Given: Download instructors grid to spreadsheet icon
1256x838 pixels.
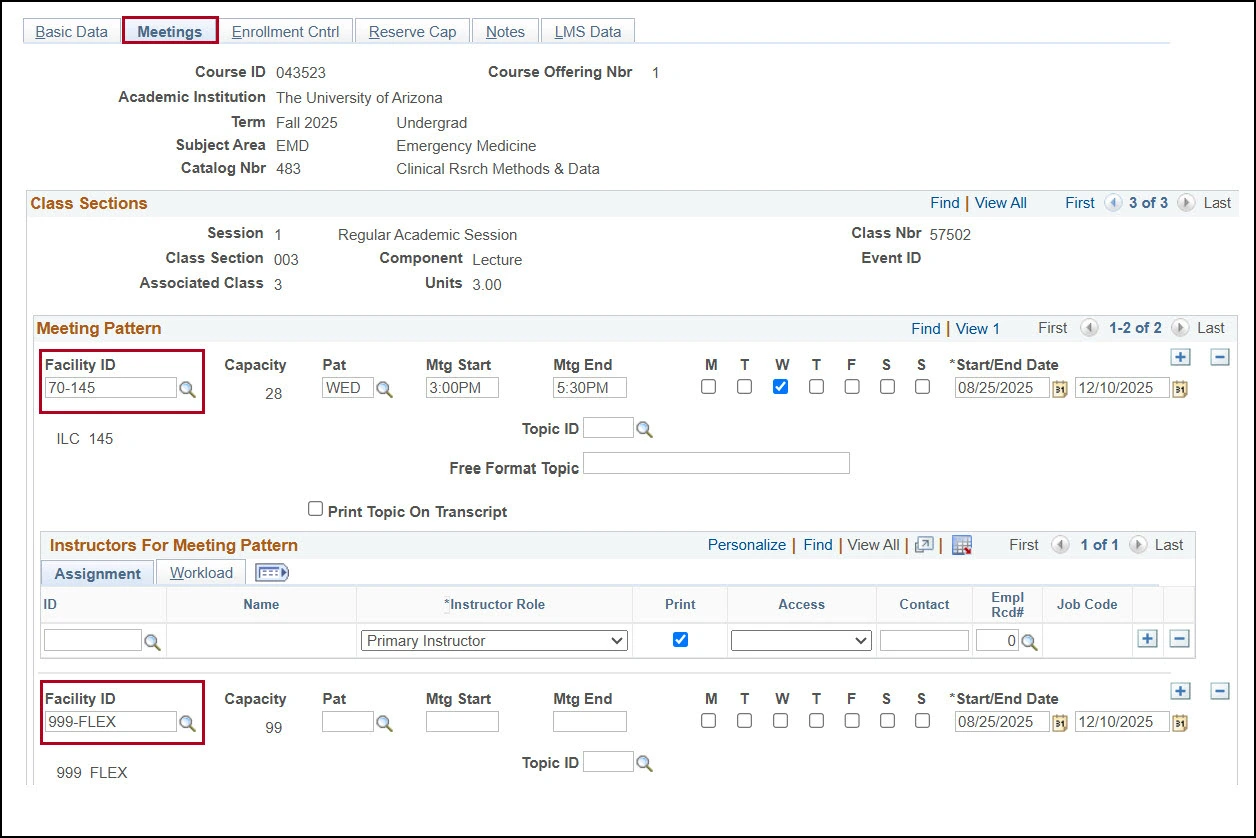Looking at the screenshot, I should 962,545.
